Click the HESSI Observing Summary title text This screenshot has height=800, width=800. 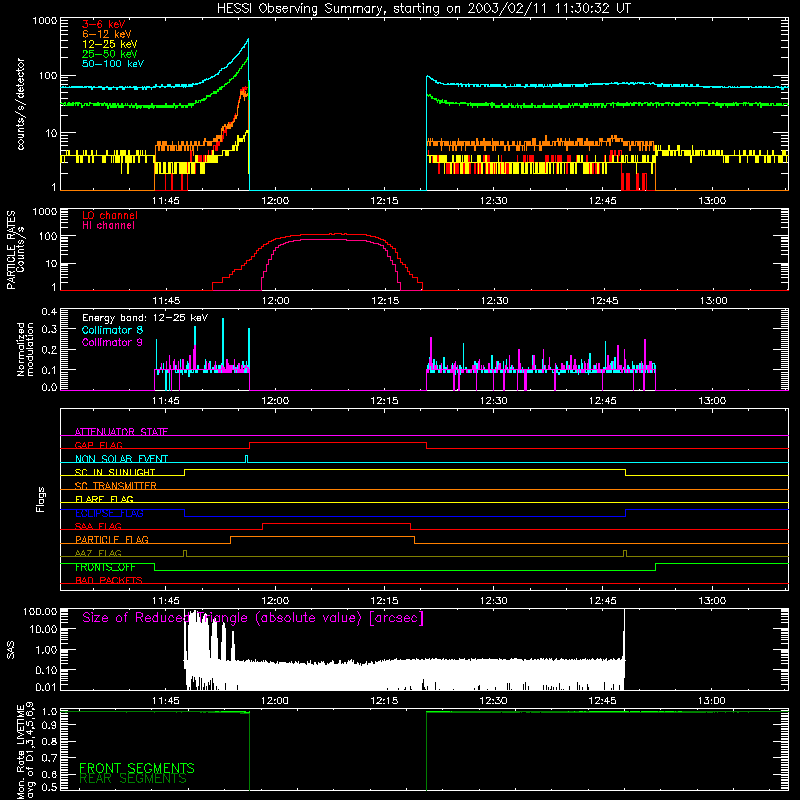(x=424, y=9)
